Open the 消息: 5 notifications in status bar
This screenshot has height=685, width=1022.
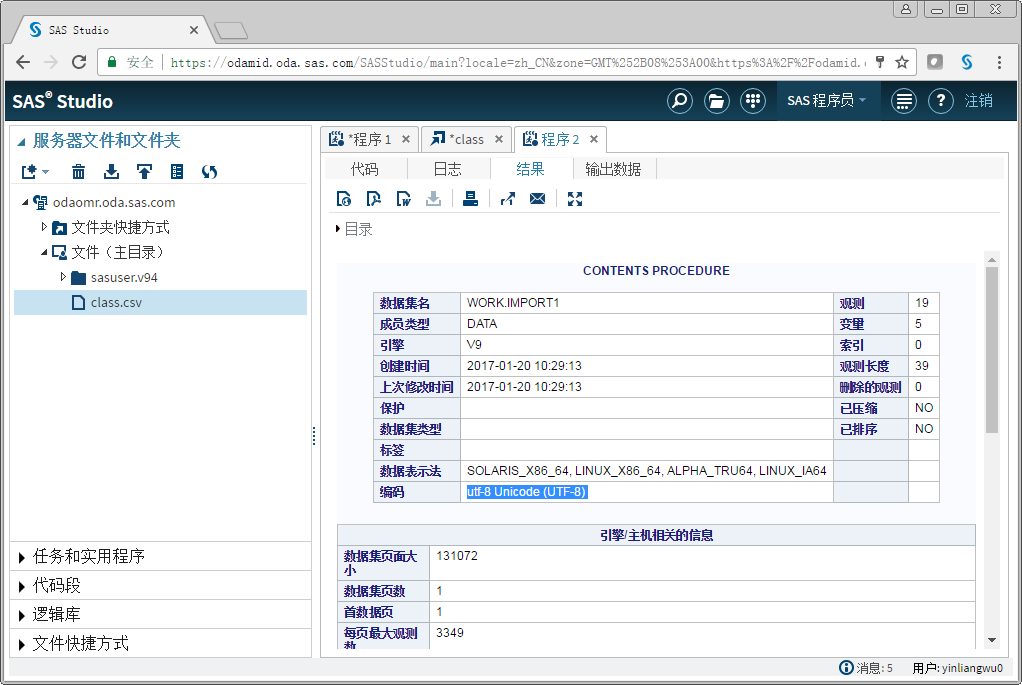coord(866,668)
